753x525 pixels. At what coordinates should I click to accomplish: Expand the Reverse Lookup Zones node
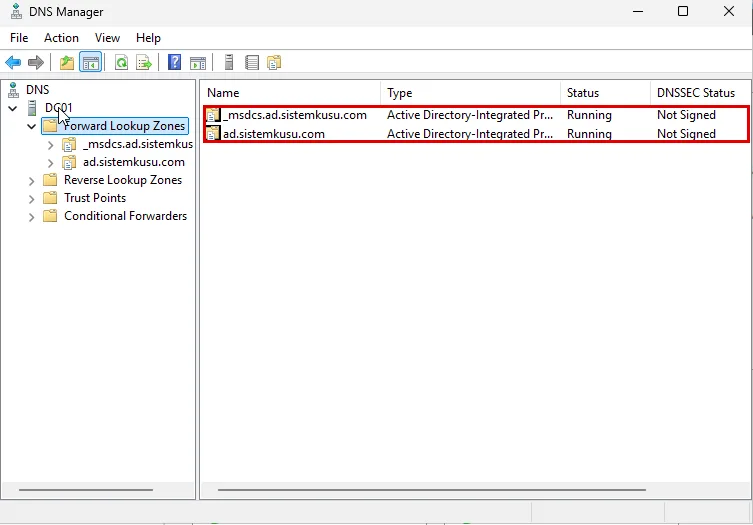pos(32,182)
